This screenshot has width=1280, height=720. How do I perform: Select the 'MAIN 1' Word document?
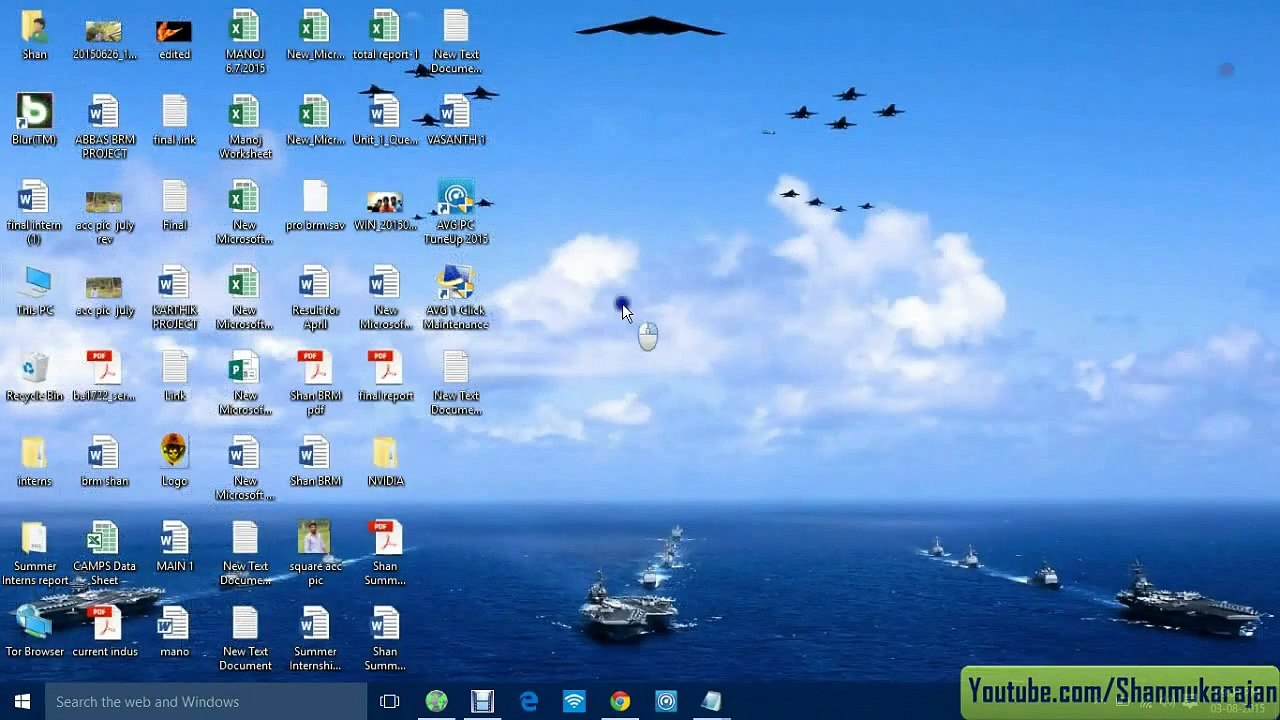click(x=174, y=546)
